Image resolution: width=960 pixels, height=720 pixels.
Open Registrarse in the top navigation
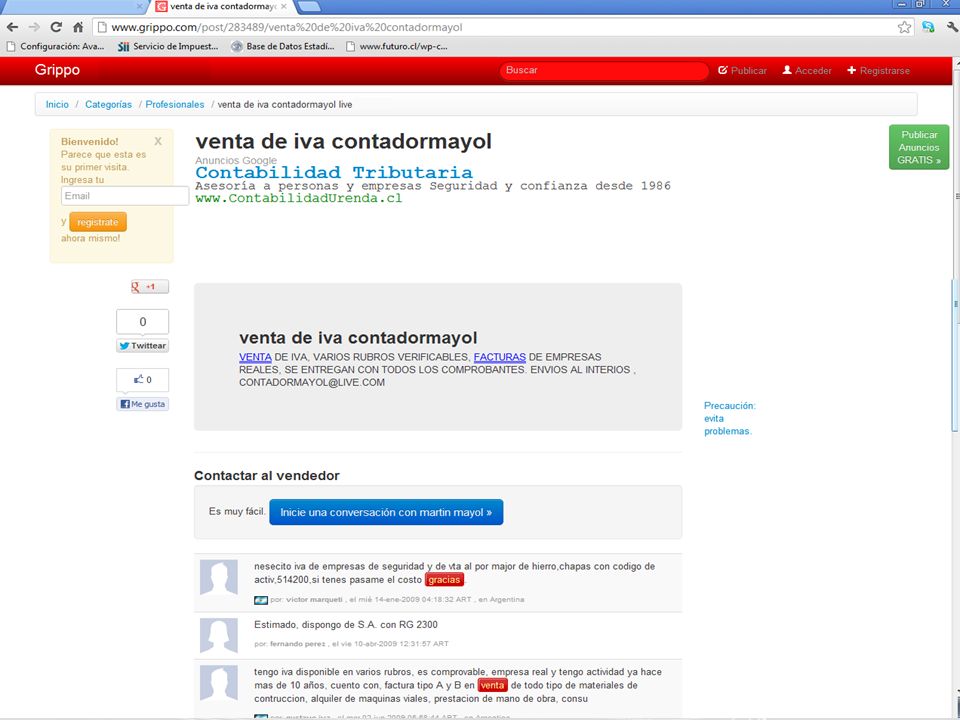(x=879, y=70)
